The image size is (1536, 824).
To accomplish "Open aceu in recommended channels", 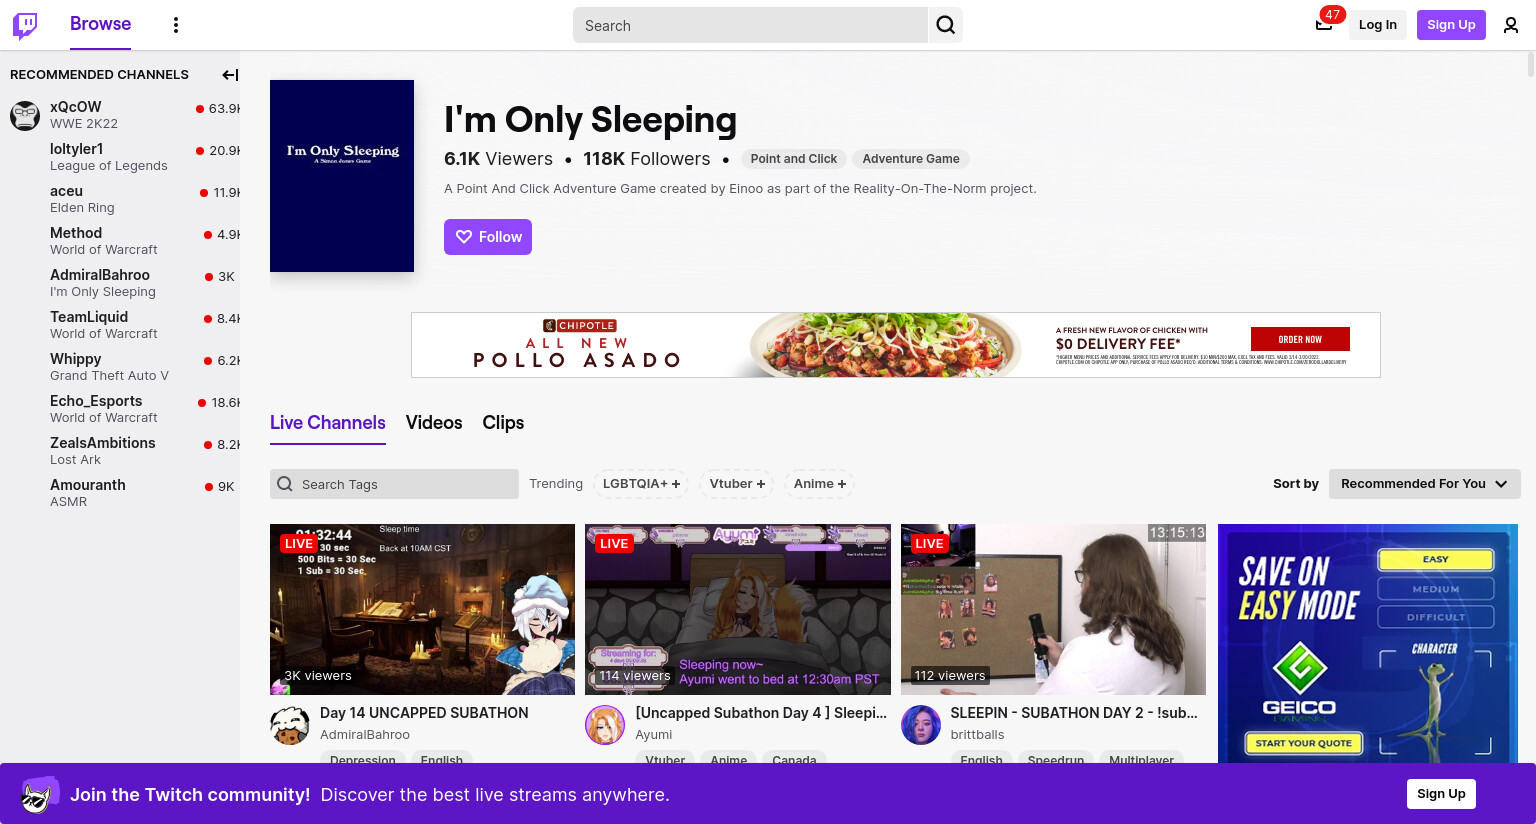I will pos(120,199).
